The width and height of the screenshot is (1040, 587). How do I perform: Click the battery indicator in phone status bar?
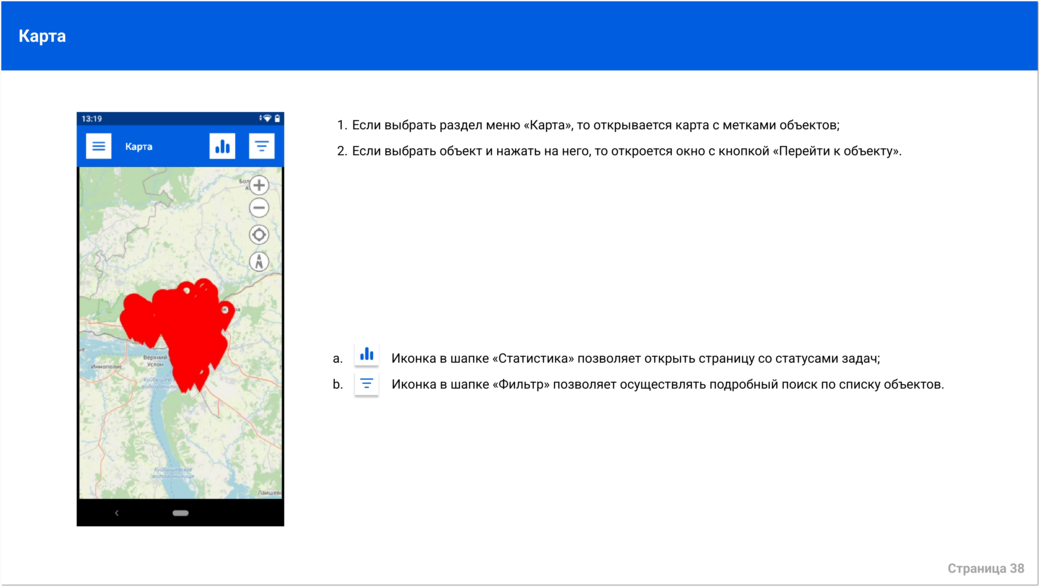pyautogui.click(x=277, y=119)
